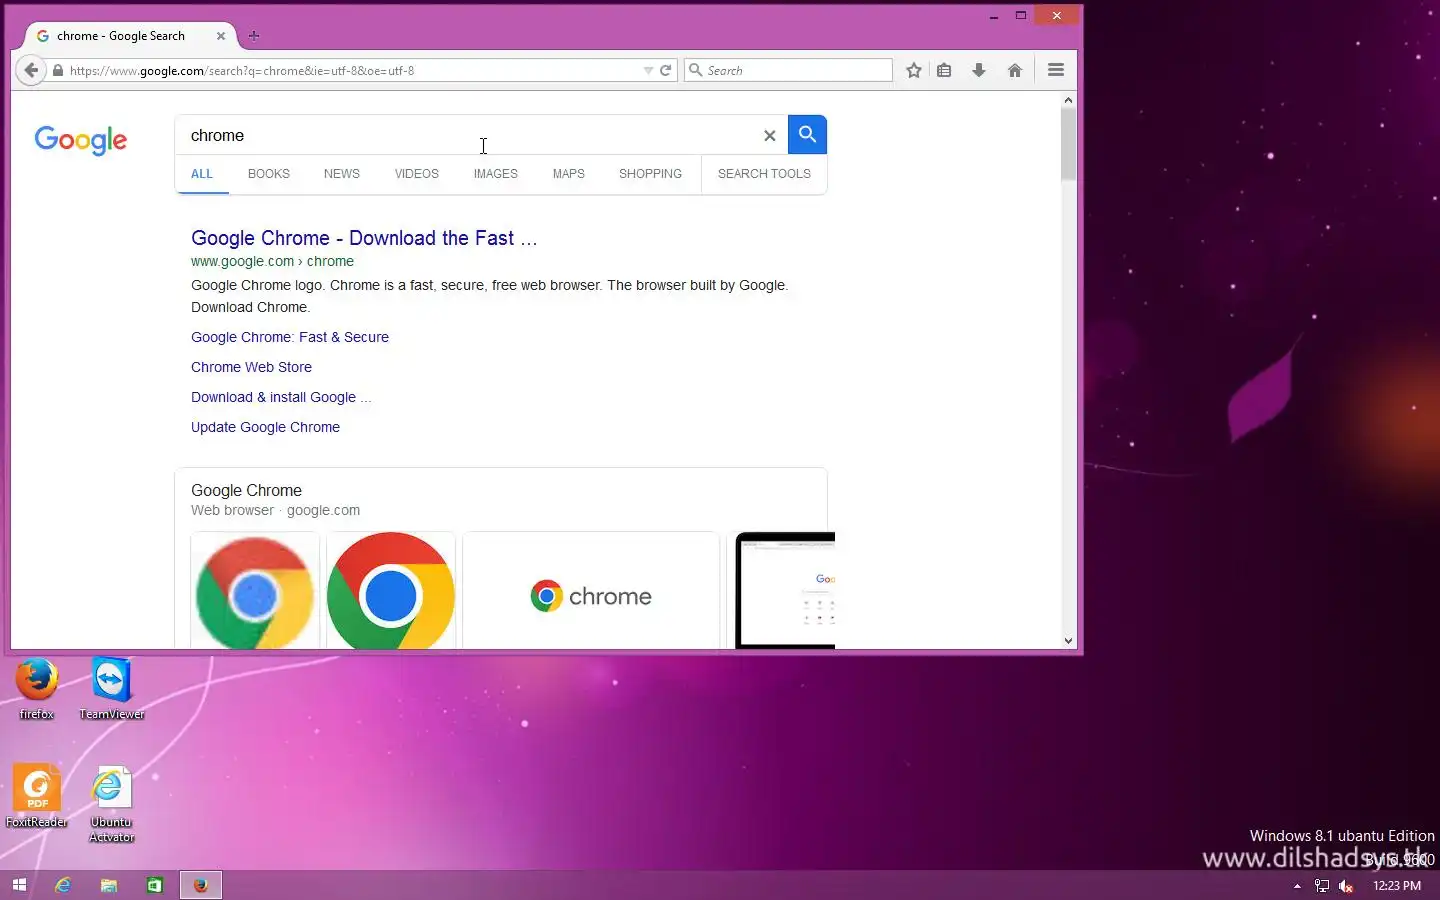Select the ALL results tab

point(202,174)
